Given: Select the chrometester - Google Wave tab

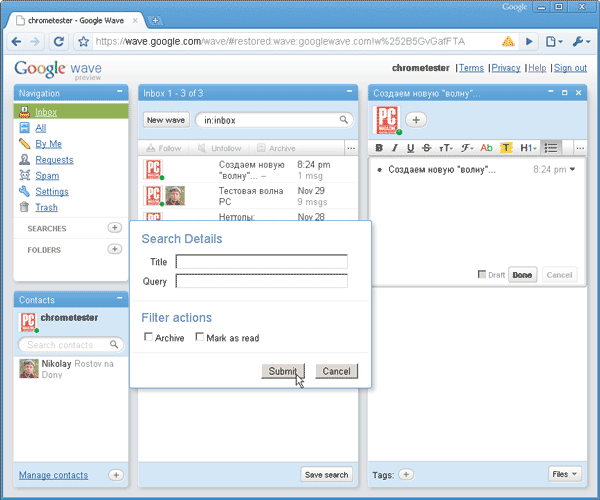Looking at the screenshot, I should pos(76,21).
